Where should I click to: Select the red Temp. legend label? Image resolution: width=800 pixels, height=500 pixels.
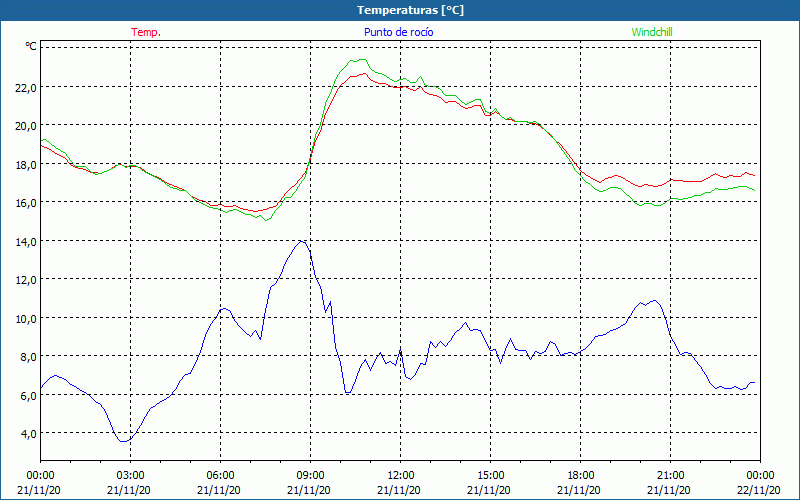[146, 32]
